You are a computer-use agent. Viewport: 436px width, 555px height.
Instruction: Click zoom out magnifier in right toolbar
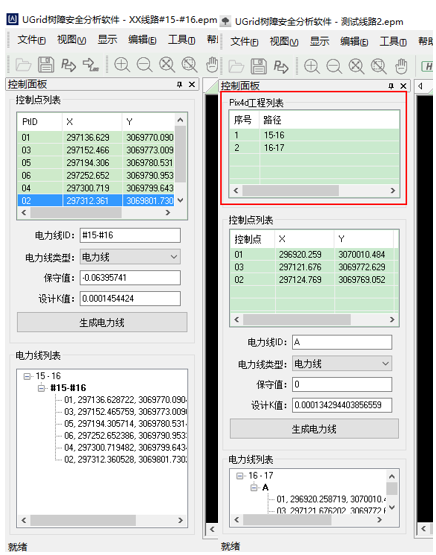coord(334,66)
